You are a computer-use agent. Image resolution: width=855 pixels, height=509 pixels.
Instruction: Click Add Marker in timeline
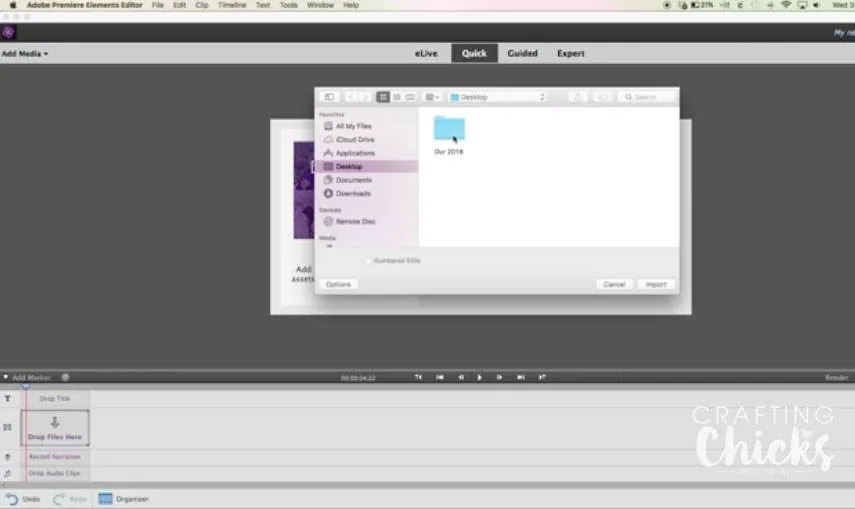(31, 378)
